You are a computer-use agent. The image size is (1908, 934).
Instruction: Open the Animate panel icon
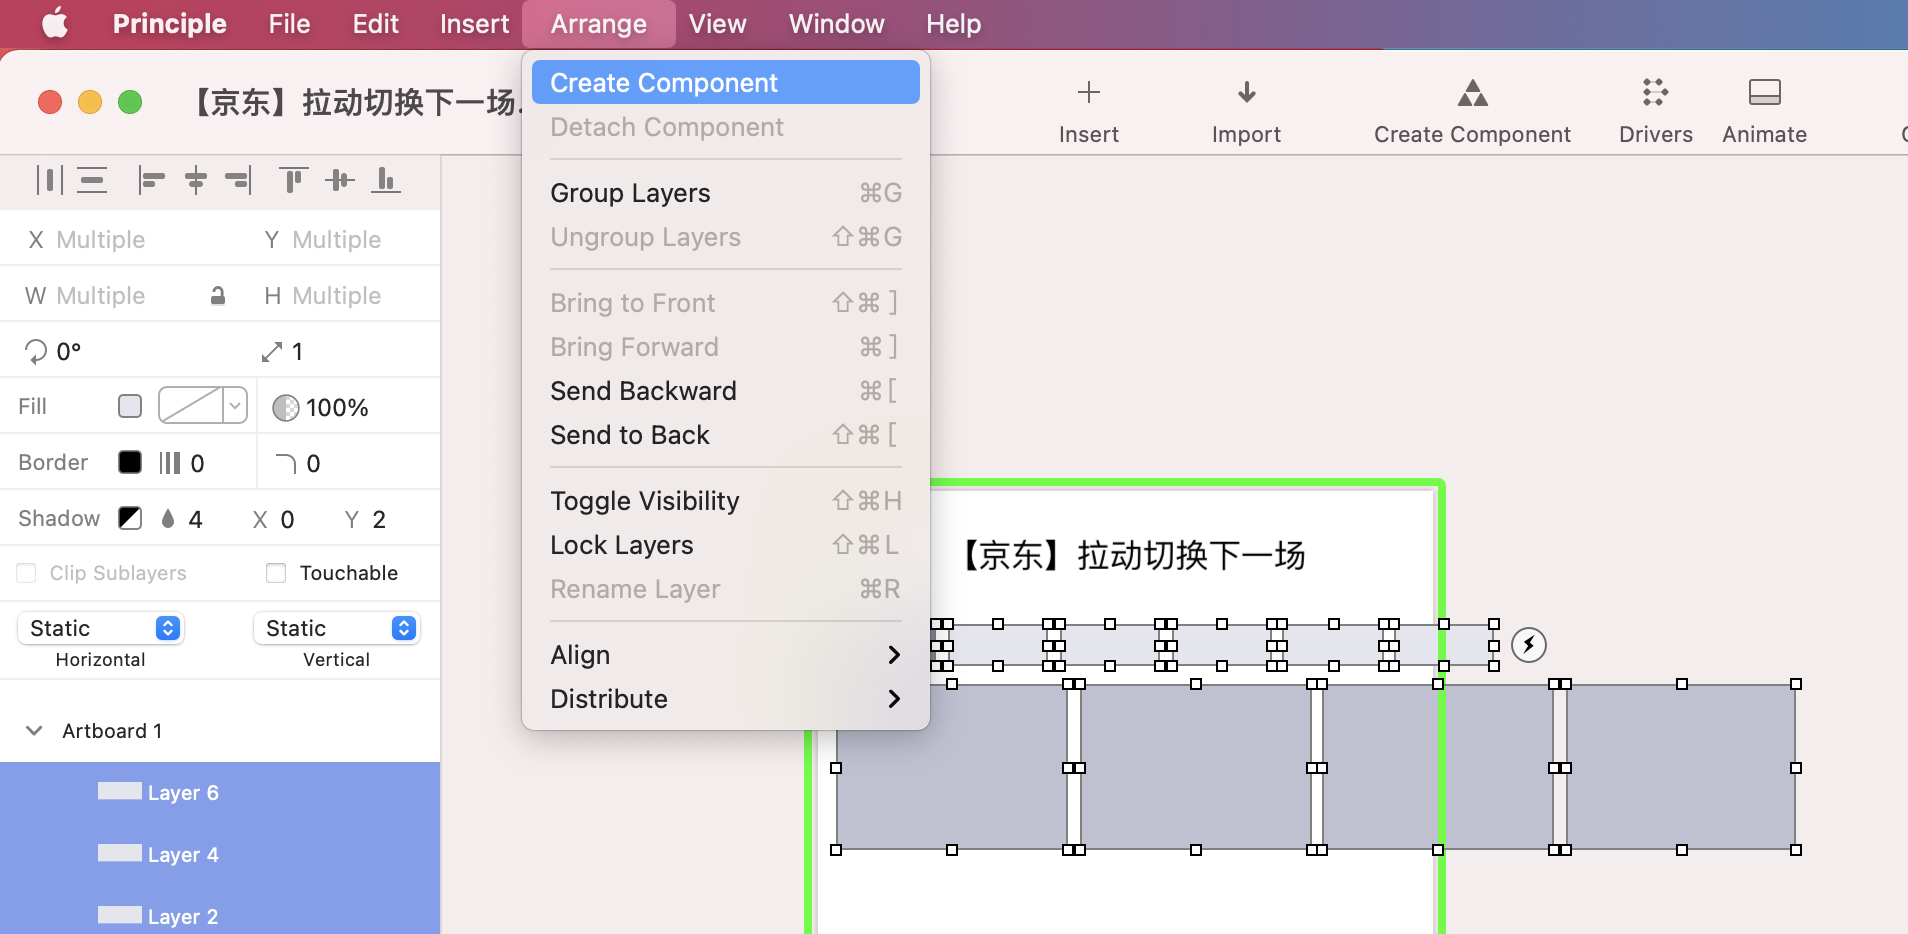click(x=1764, y=93)
